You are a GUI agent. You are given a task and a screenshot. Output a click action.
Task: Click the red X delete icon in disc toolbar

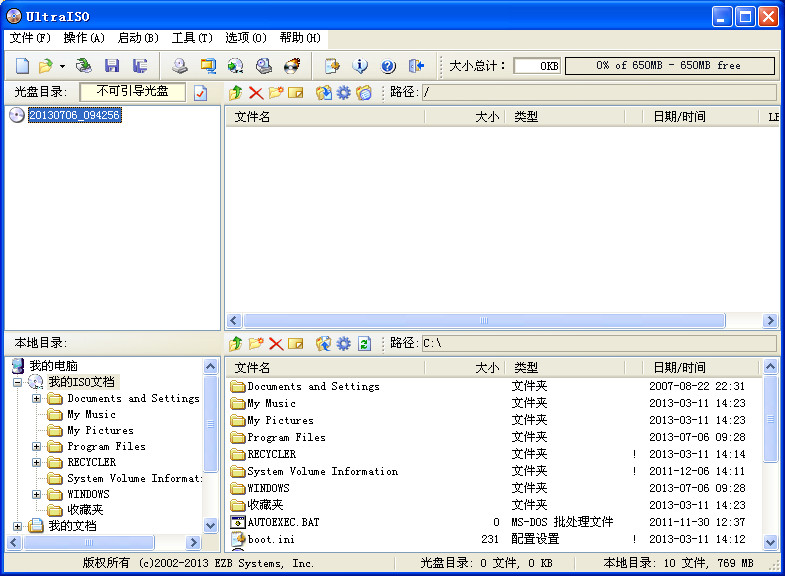click(256, 93)
